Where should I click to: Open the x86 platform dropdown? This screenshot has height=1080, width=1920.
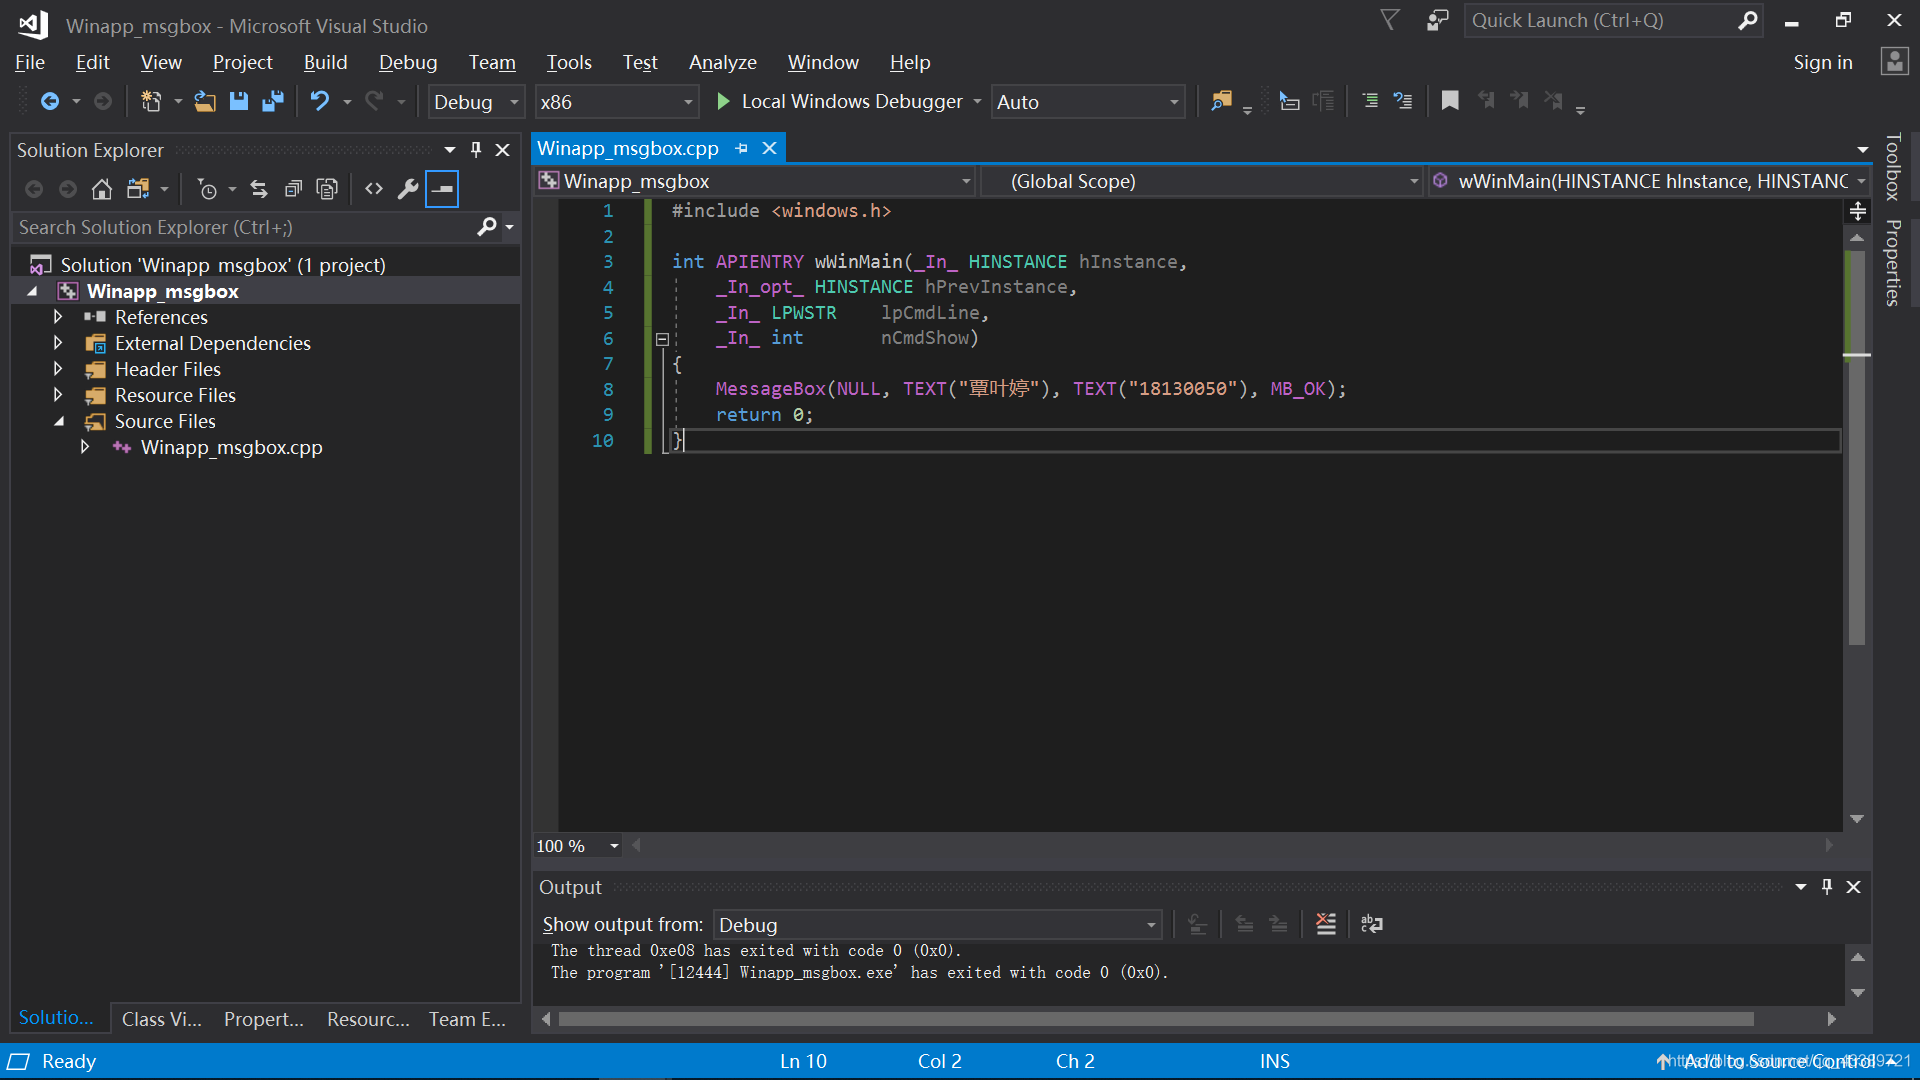[615, 102]
